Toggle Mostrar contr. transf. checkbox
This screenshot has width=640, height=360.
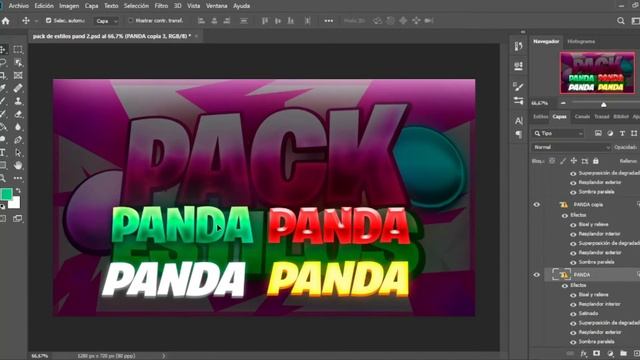pyautogui.click(x=131, y=20)
